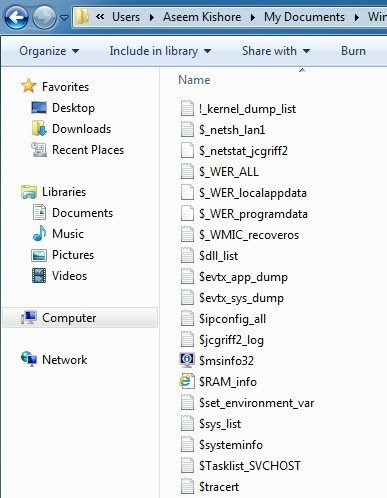Click the $systeminfo text file icon
This screenshot has width=387, height=498.
[187, 444]
